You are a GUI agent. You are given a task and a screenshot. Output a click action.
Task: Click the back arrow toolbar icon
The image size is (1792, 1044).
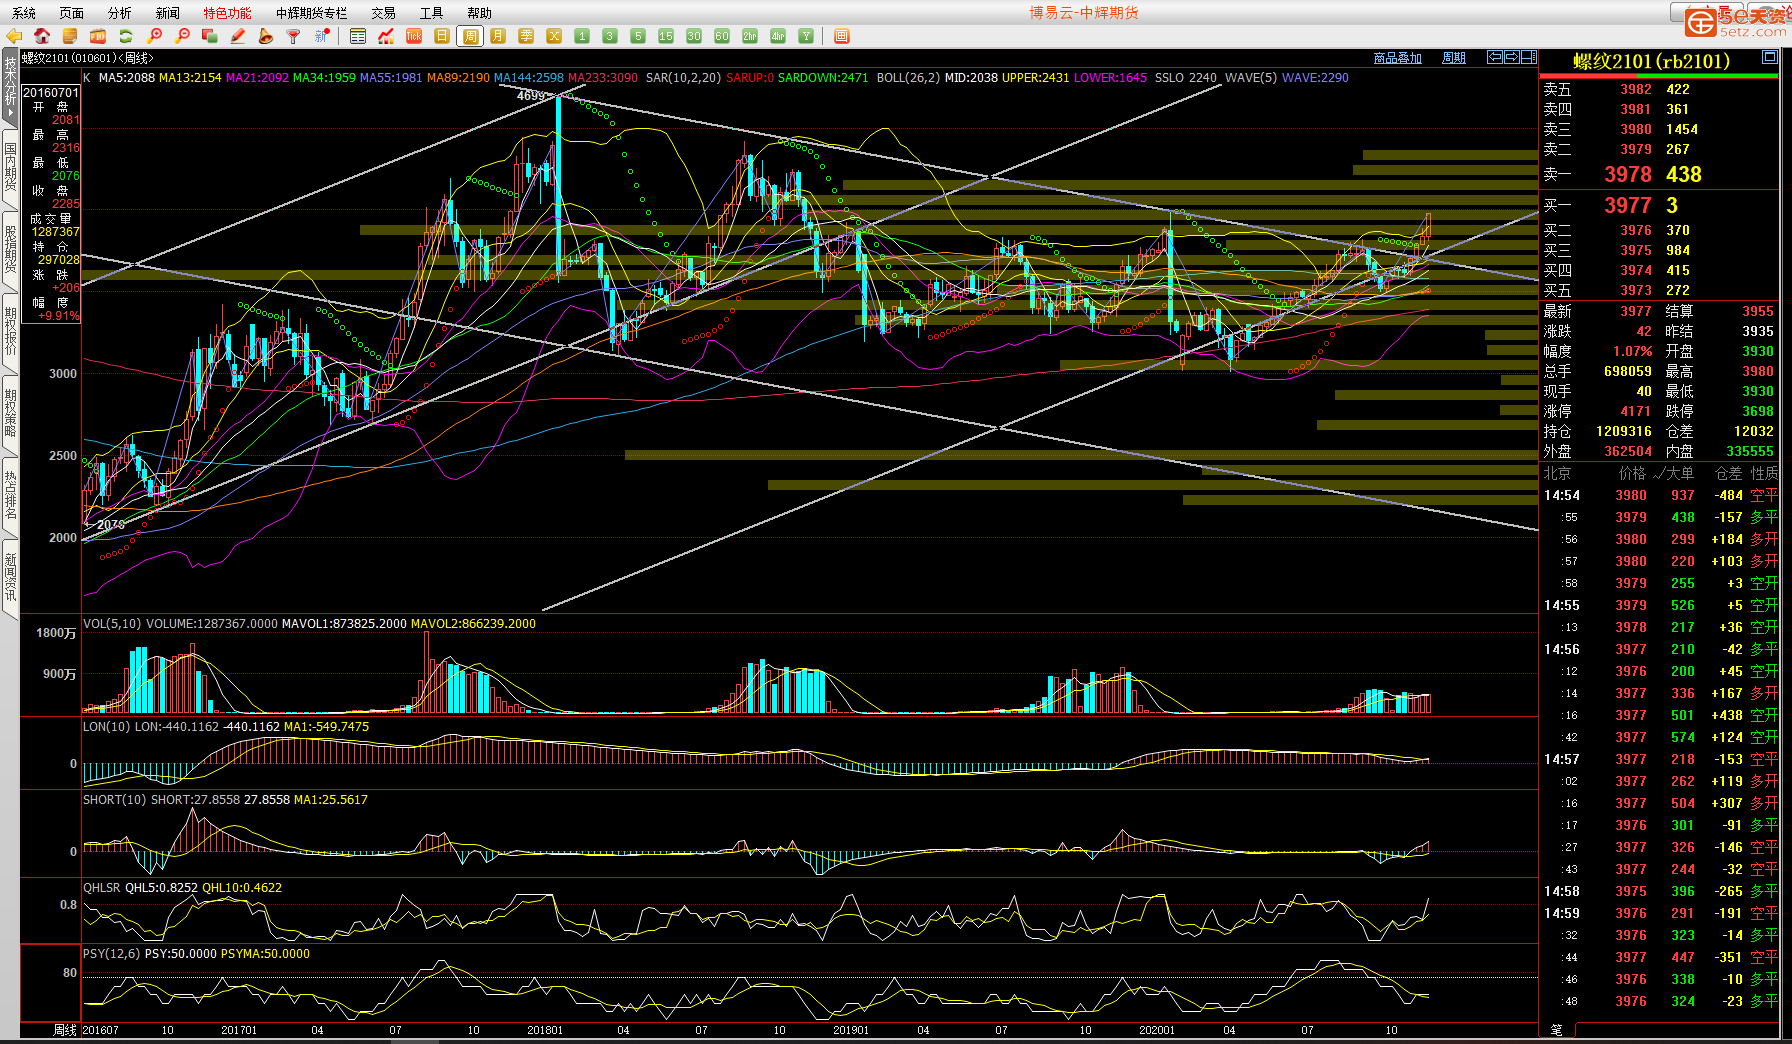(x=14, y=36)
